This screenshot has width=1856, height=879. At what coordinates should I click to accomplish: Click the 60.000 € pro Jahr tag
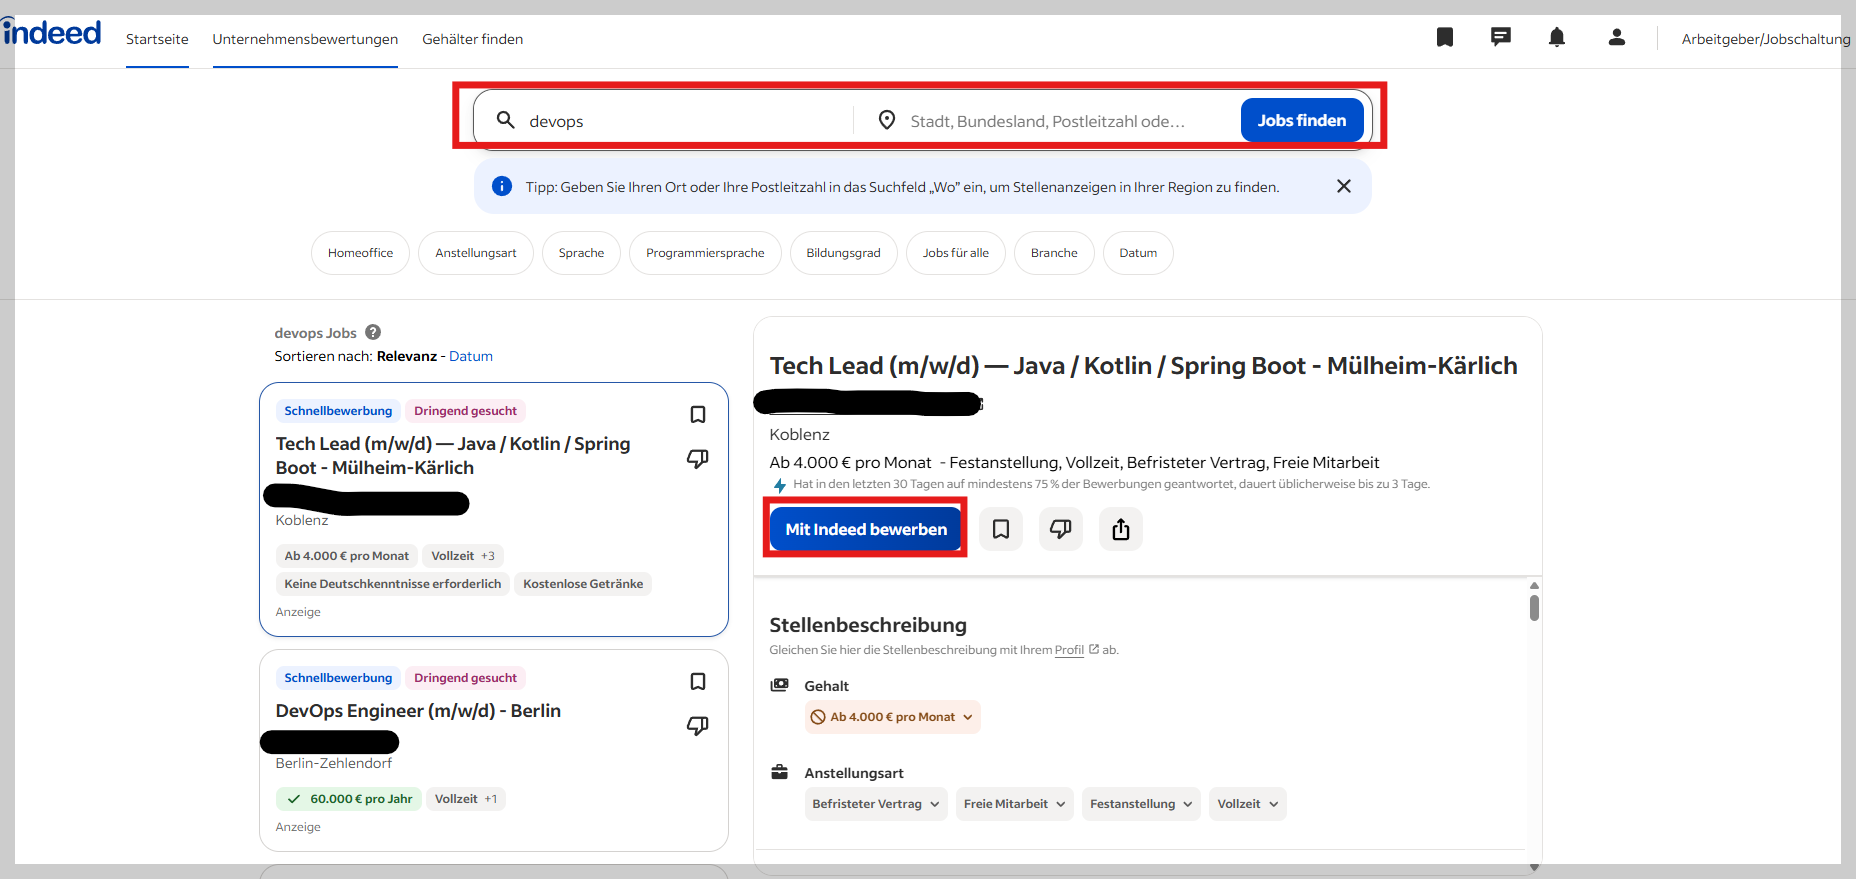(348, 799)
